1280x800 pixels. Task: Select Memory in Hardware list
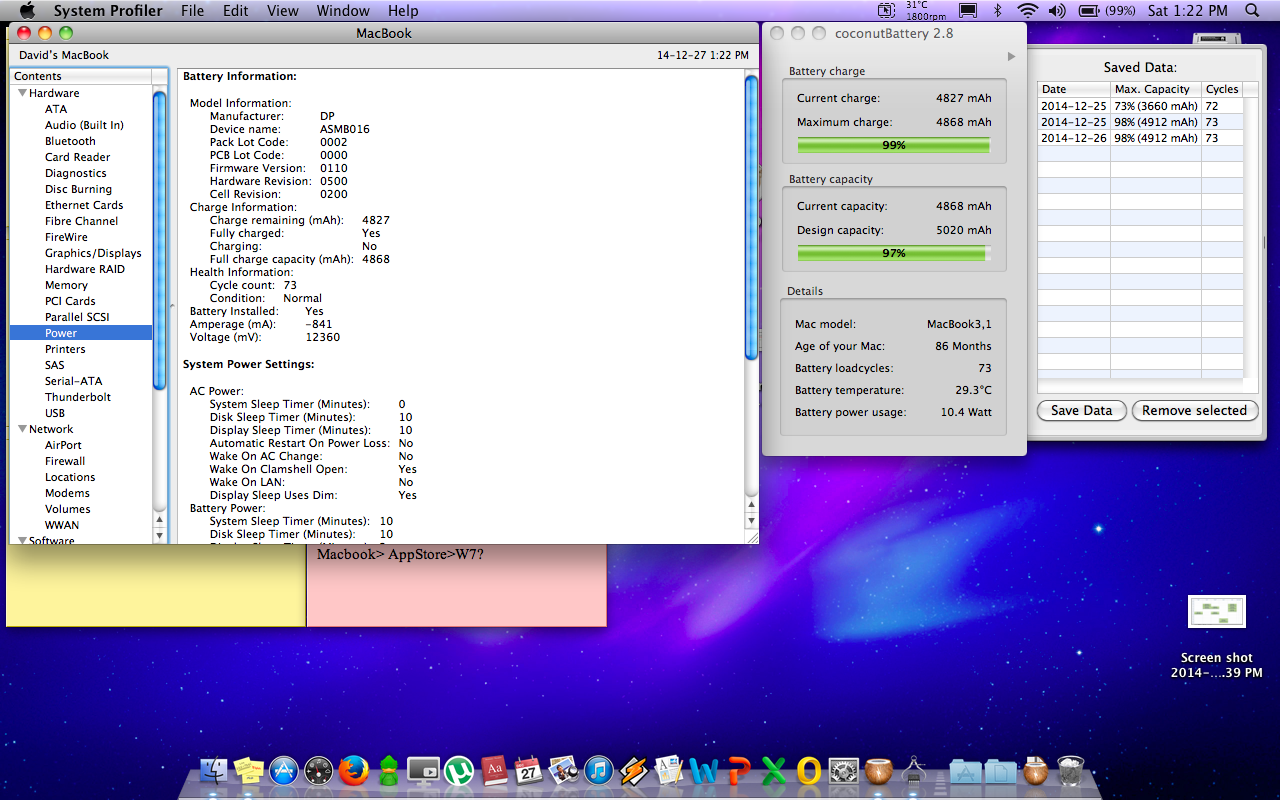click(81, 285)
